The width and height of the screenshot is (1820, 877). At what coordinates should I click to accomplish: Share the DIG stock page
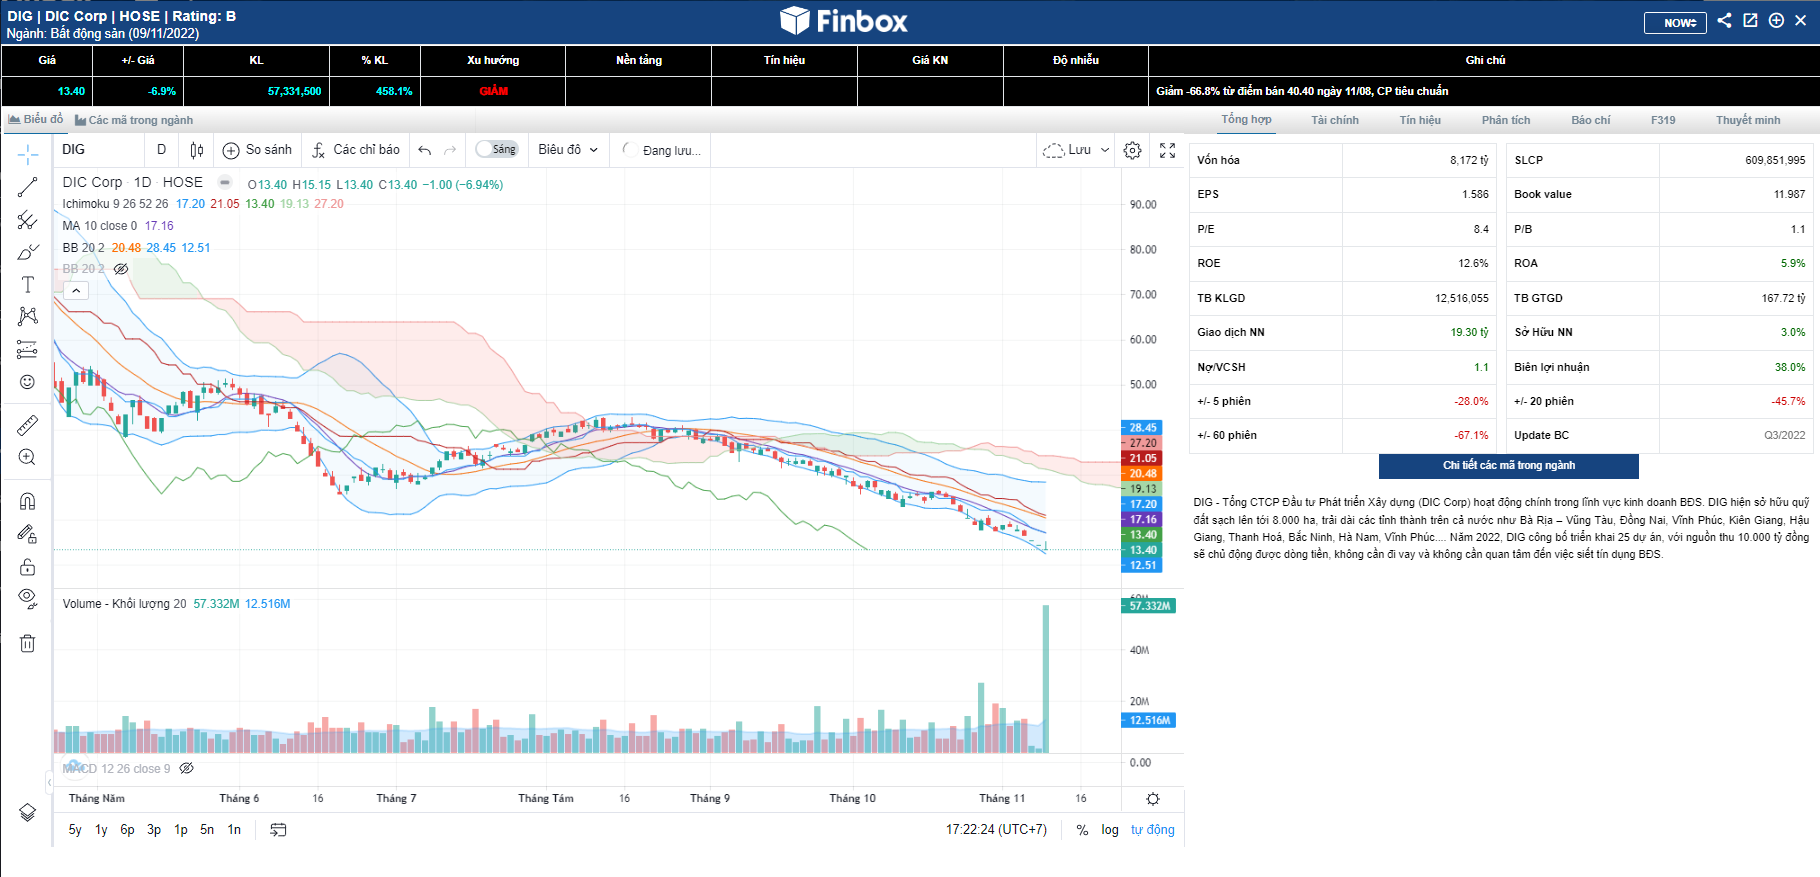click(1725, 20)
